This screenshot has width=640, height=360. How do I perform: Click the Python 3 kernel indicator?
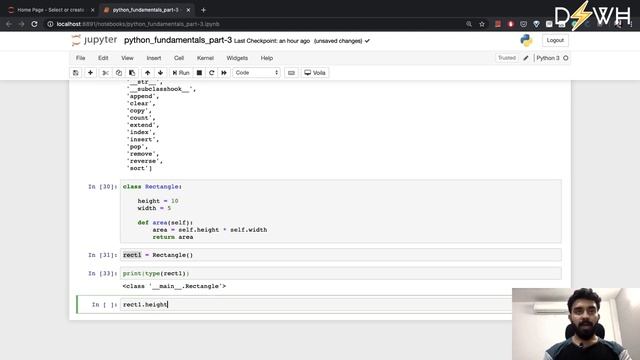pos(552,58)
